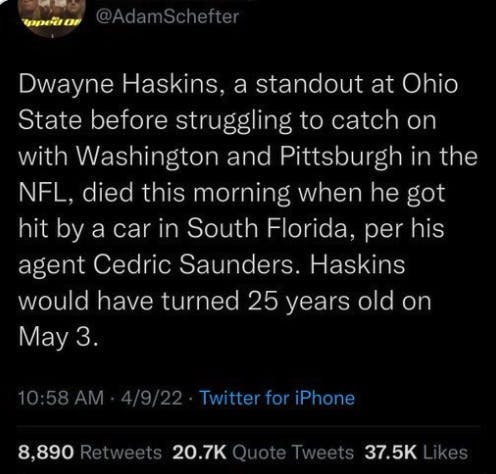The height and width of the screenshot is (474, 496).
Task: Select the name Dwayne Haskins in tweet
Action: coord(118,84)
